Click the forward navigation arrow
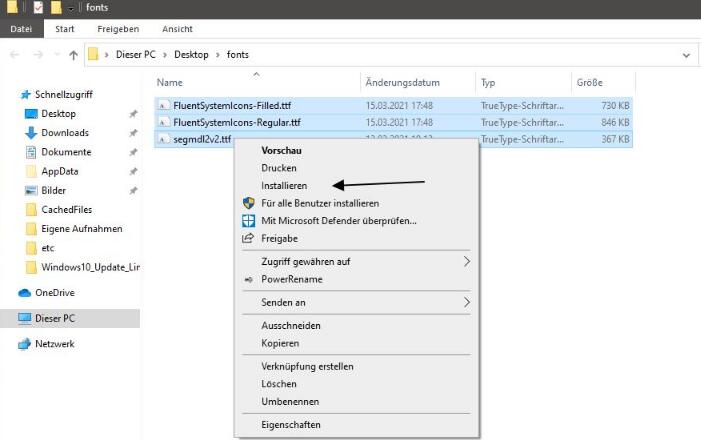Viewport: 701px width, 440px height. 38,55
